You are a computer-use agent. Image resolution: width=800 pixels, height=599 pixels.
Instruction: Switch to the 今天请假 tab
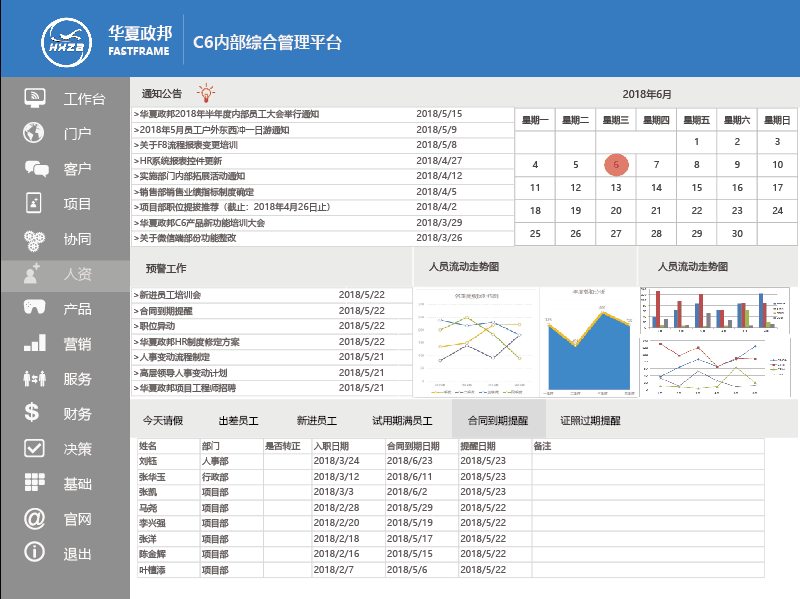(162, 421)
